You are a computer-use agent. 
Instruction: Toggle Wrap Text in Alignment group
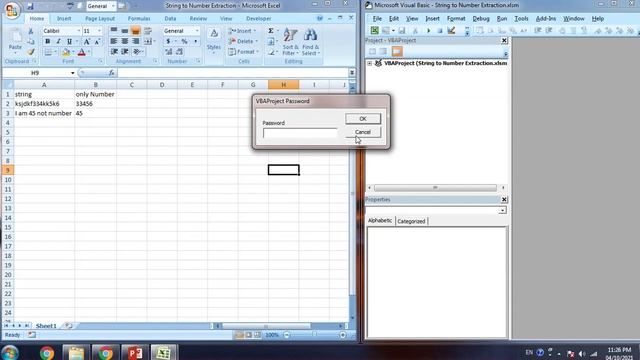(148, 31)
